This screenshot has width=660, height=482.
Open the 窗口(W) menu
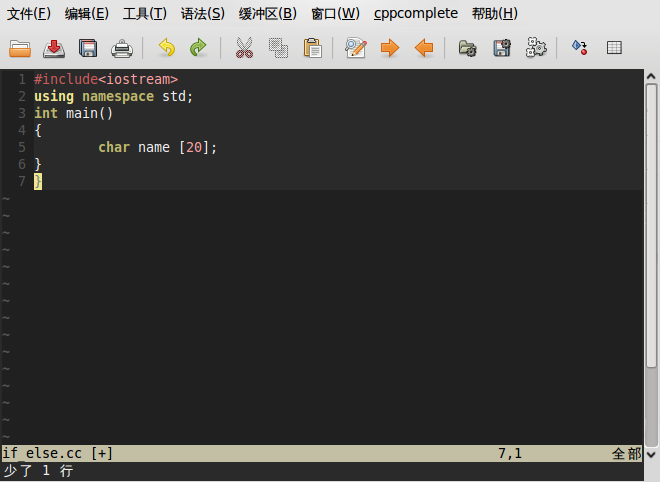pyautogui.click(x=335, y=13)
